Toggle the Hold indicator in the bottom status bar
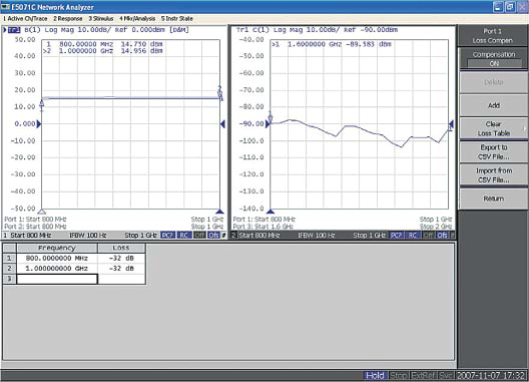Viewport: 529px width, 382px height. [375, 375]
